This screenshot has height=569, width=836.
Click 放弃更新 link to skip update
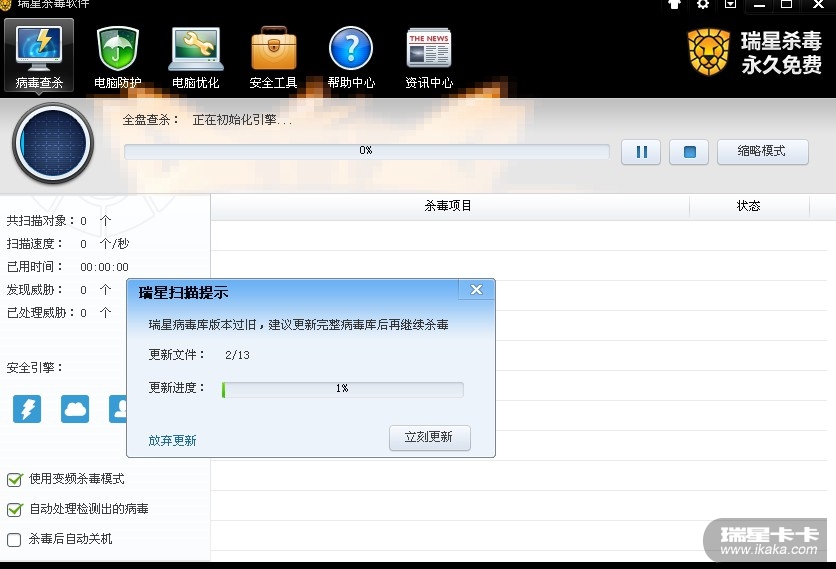(x=172, y=440)
